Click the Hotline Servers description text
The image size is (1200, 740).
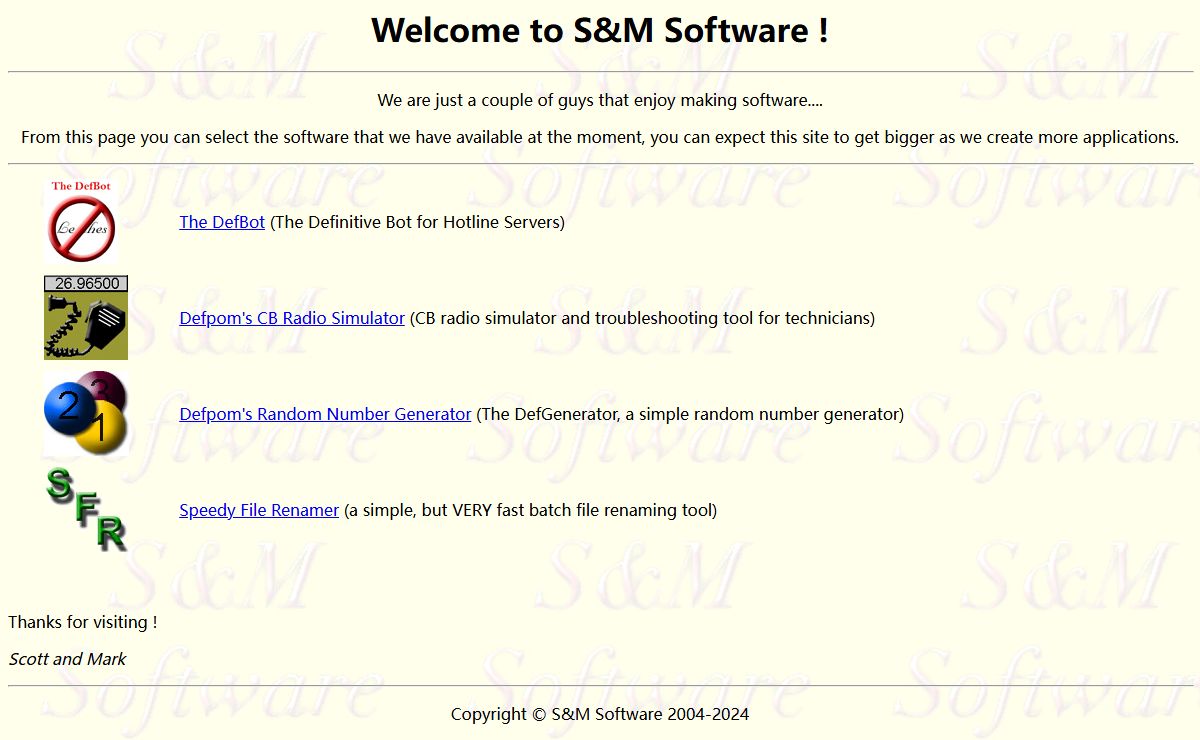417,222
